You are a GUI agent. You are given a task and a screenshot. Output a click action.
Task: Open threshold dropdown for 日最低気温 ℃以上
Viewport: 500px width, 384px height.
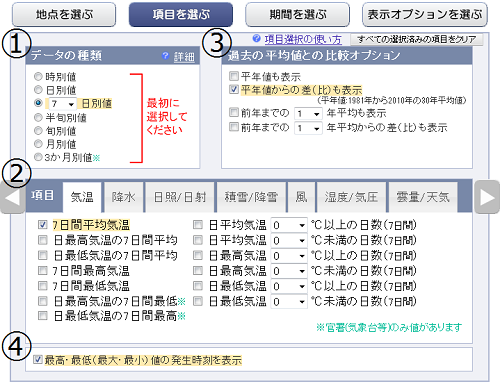[289, 286]
